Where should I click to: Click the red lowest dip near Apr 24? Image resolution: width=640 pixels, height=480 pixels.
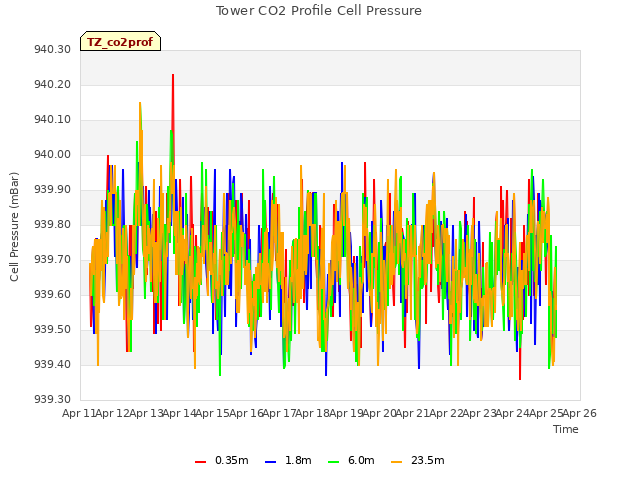[520, 378]
